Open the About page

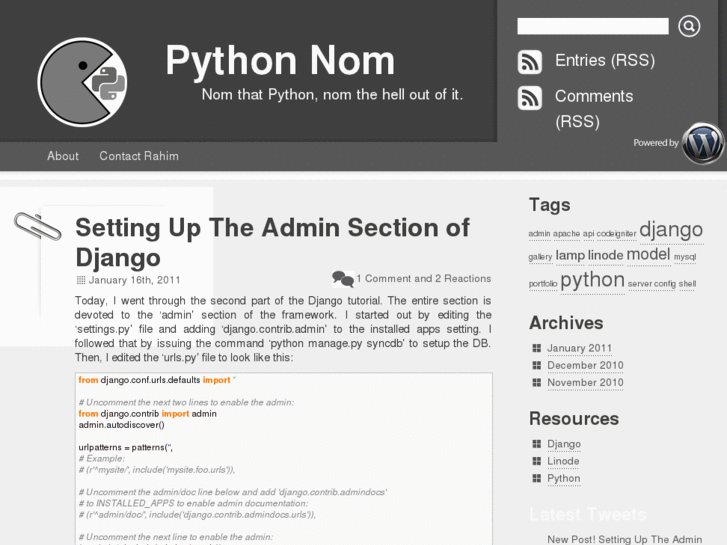coord(63,156)
